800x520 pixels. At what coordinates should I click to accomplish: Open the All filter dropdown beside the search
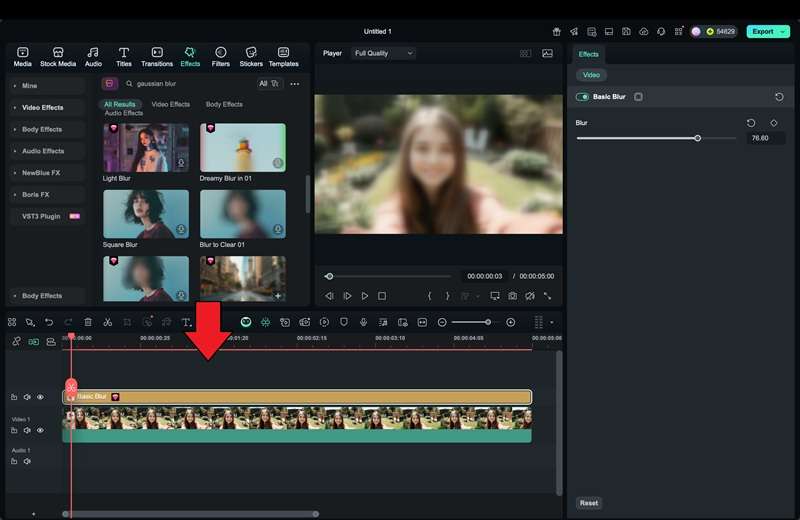pyautogui.click(x=269, y=84)
